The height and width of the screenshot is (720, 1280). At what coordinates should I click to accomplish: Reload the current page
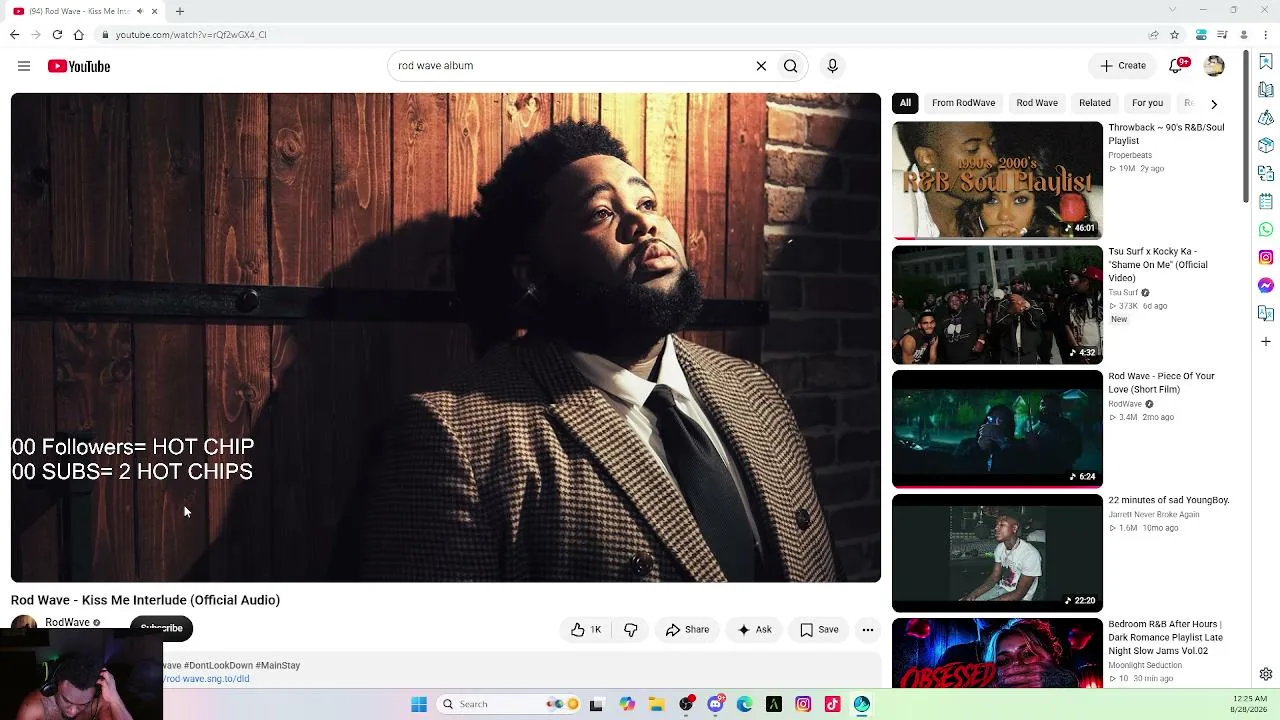[x=57, y=34]
